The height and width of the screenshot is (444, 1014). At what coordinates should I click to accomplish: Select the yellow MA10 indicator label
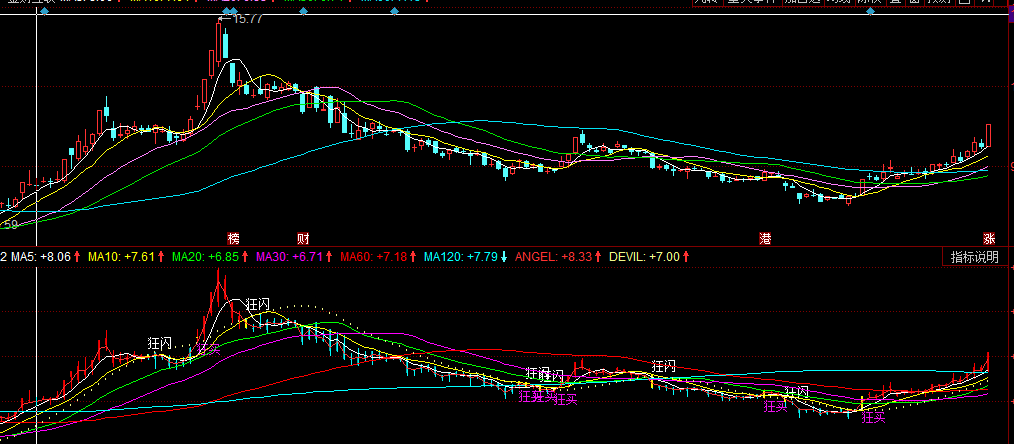[x=104, y=257]
